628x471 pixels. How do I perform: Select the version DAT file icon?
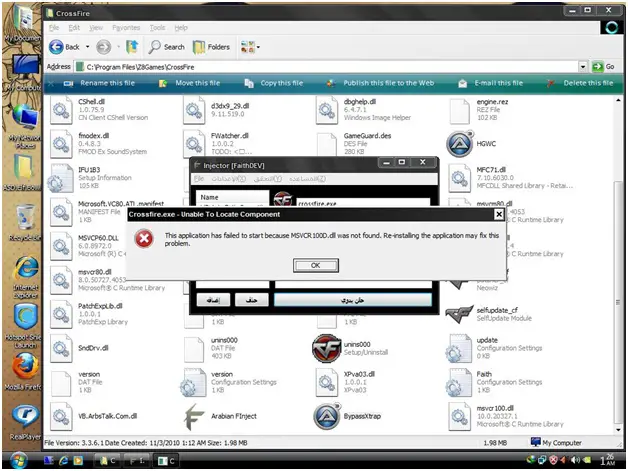coord(61,382)
